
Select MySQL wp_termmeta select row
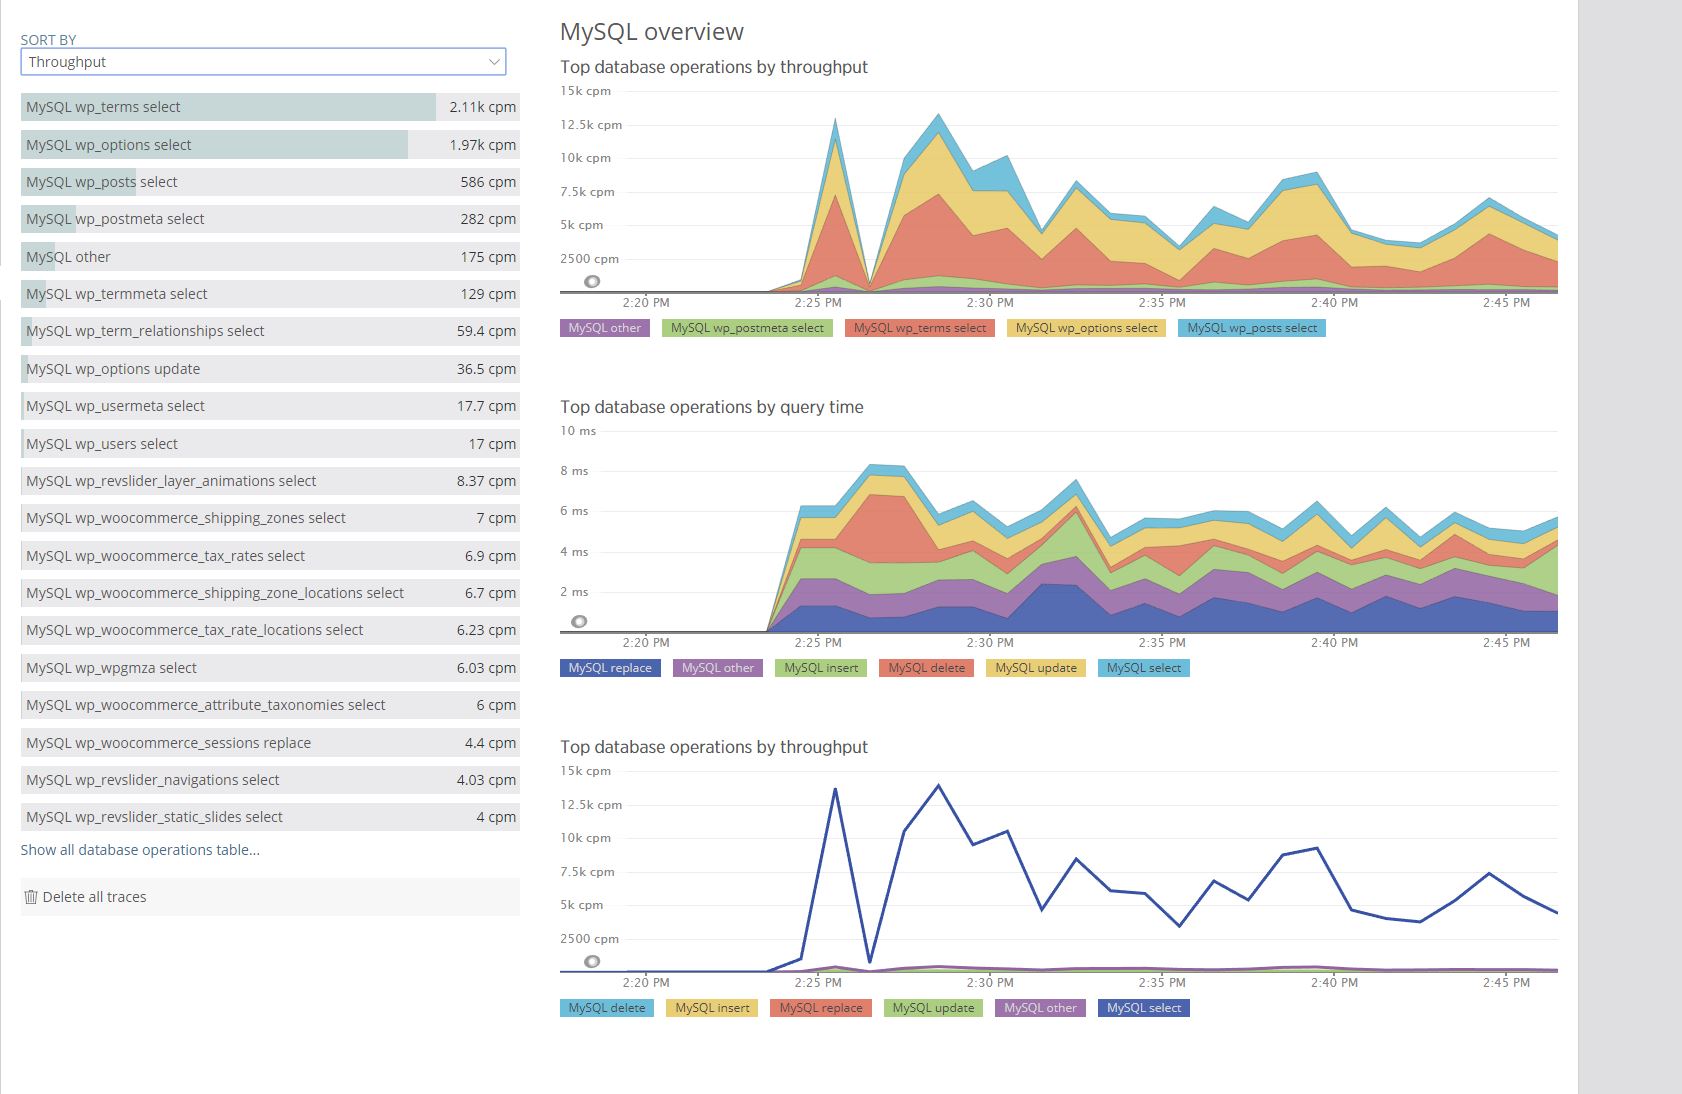click(270, 294)
